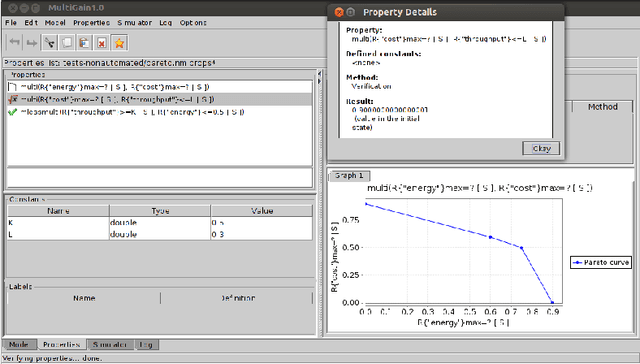Click the Result value in Property Details

(389, 109)
